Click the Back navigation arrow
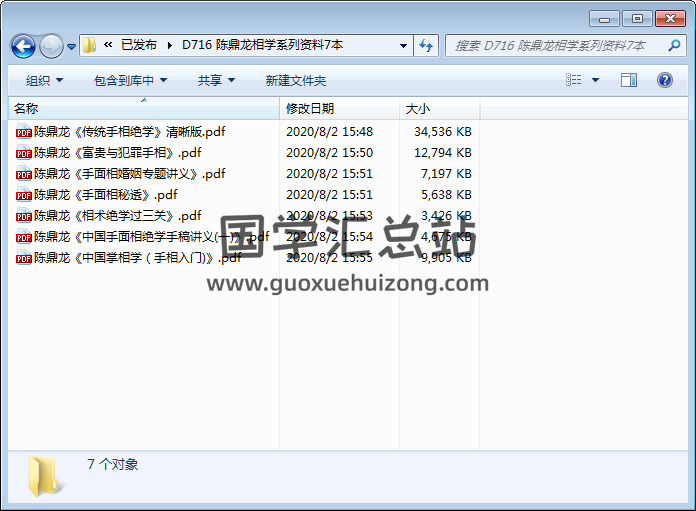The height and width of the screenshot is (511, 696). click(23, 46)
